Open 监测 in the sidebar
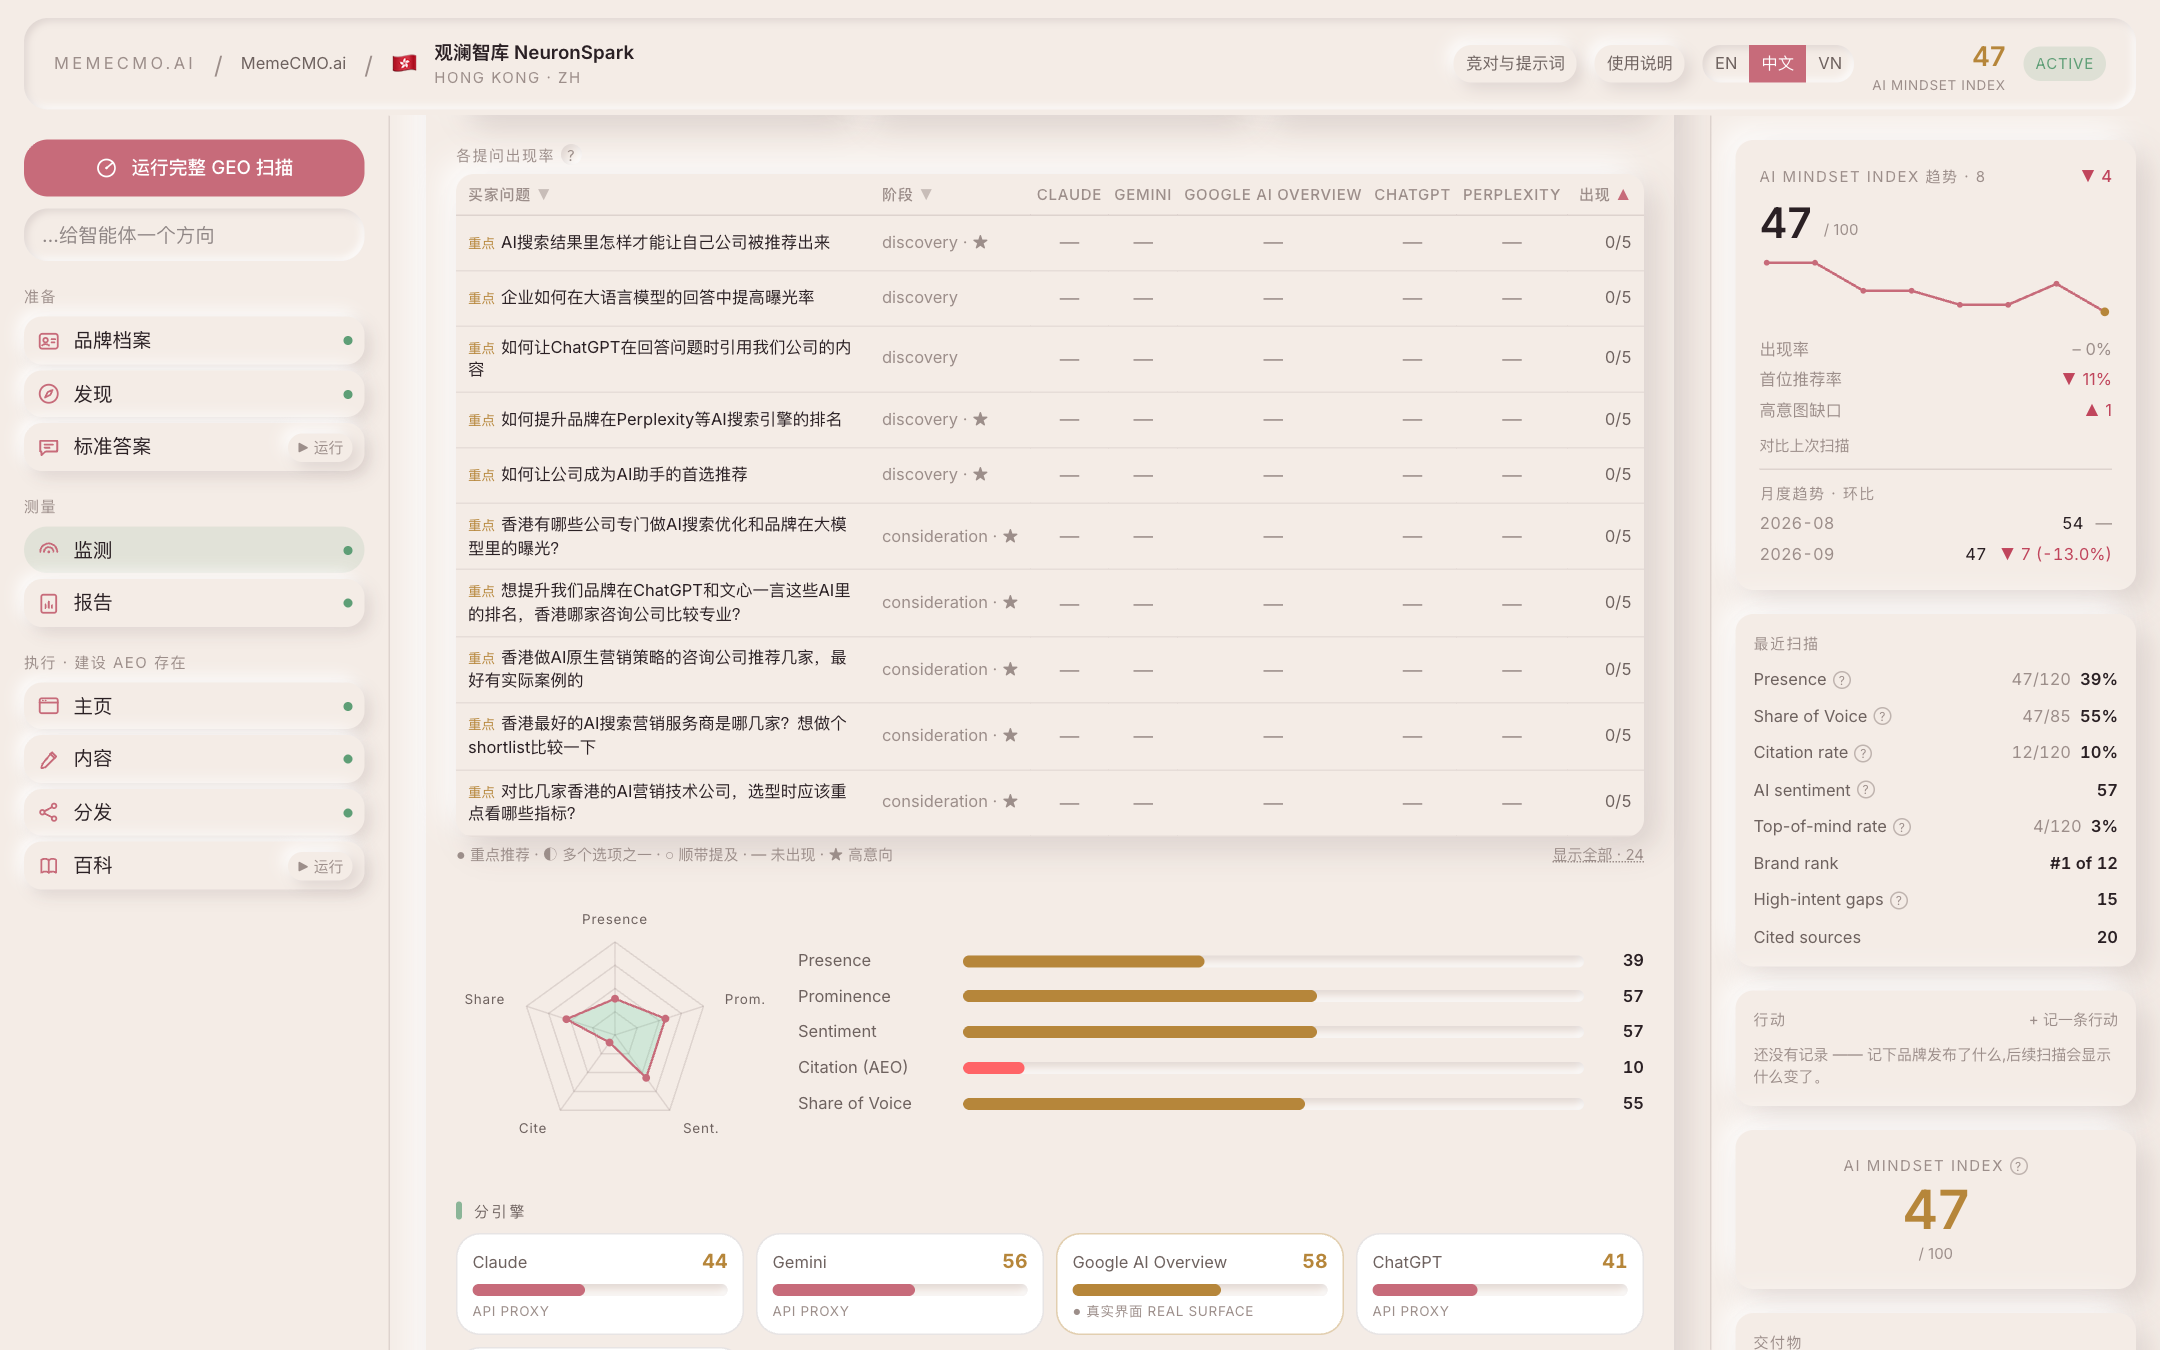 194,550
